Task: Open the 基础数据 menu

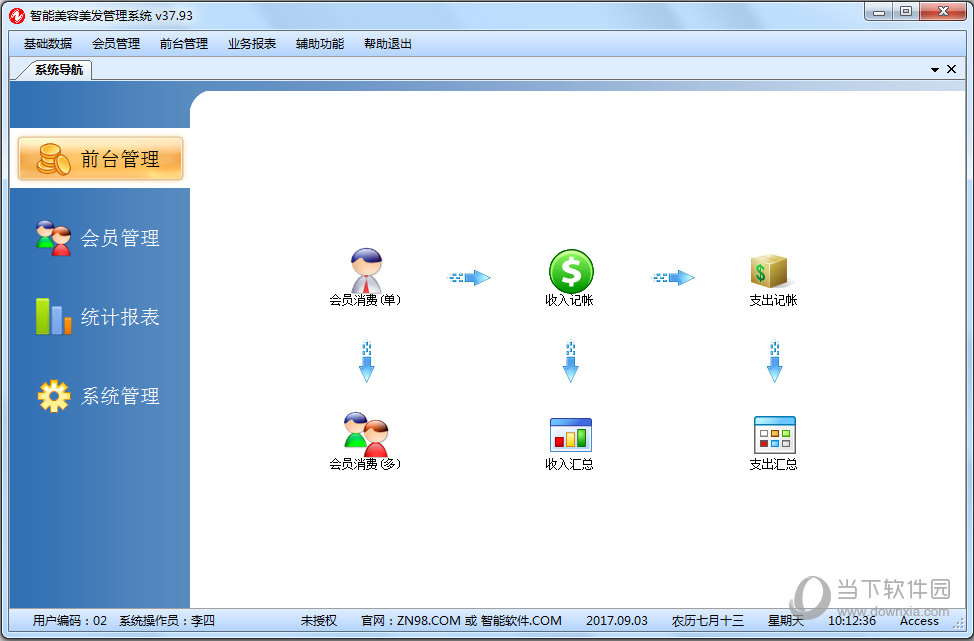Action: (48, 43)
